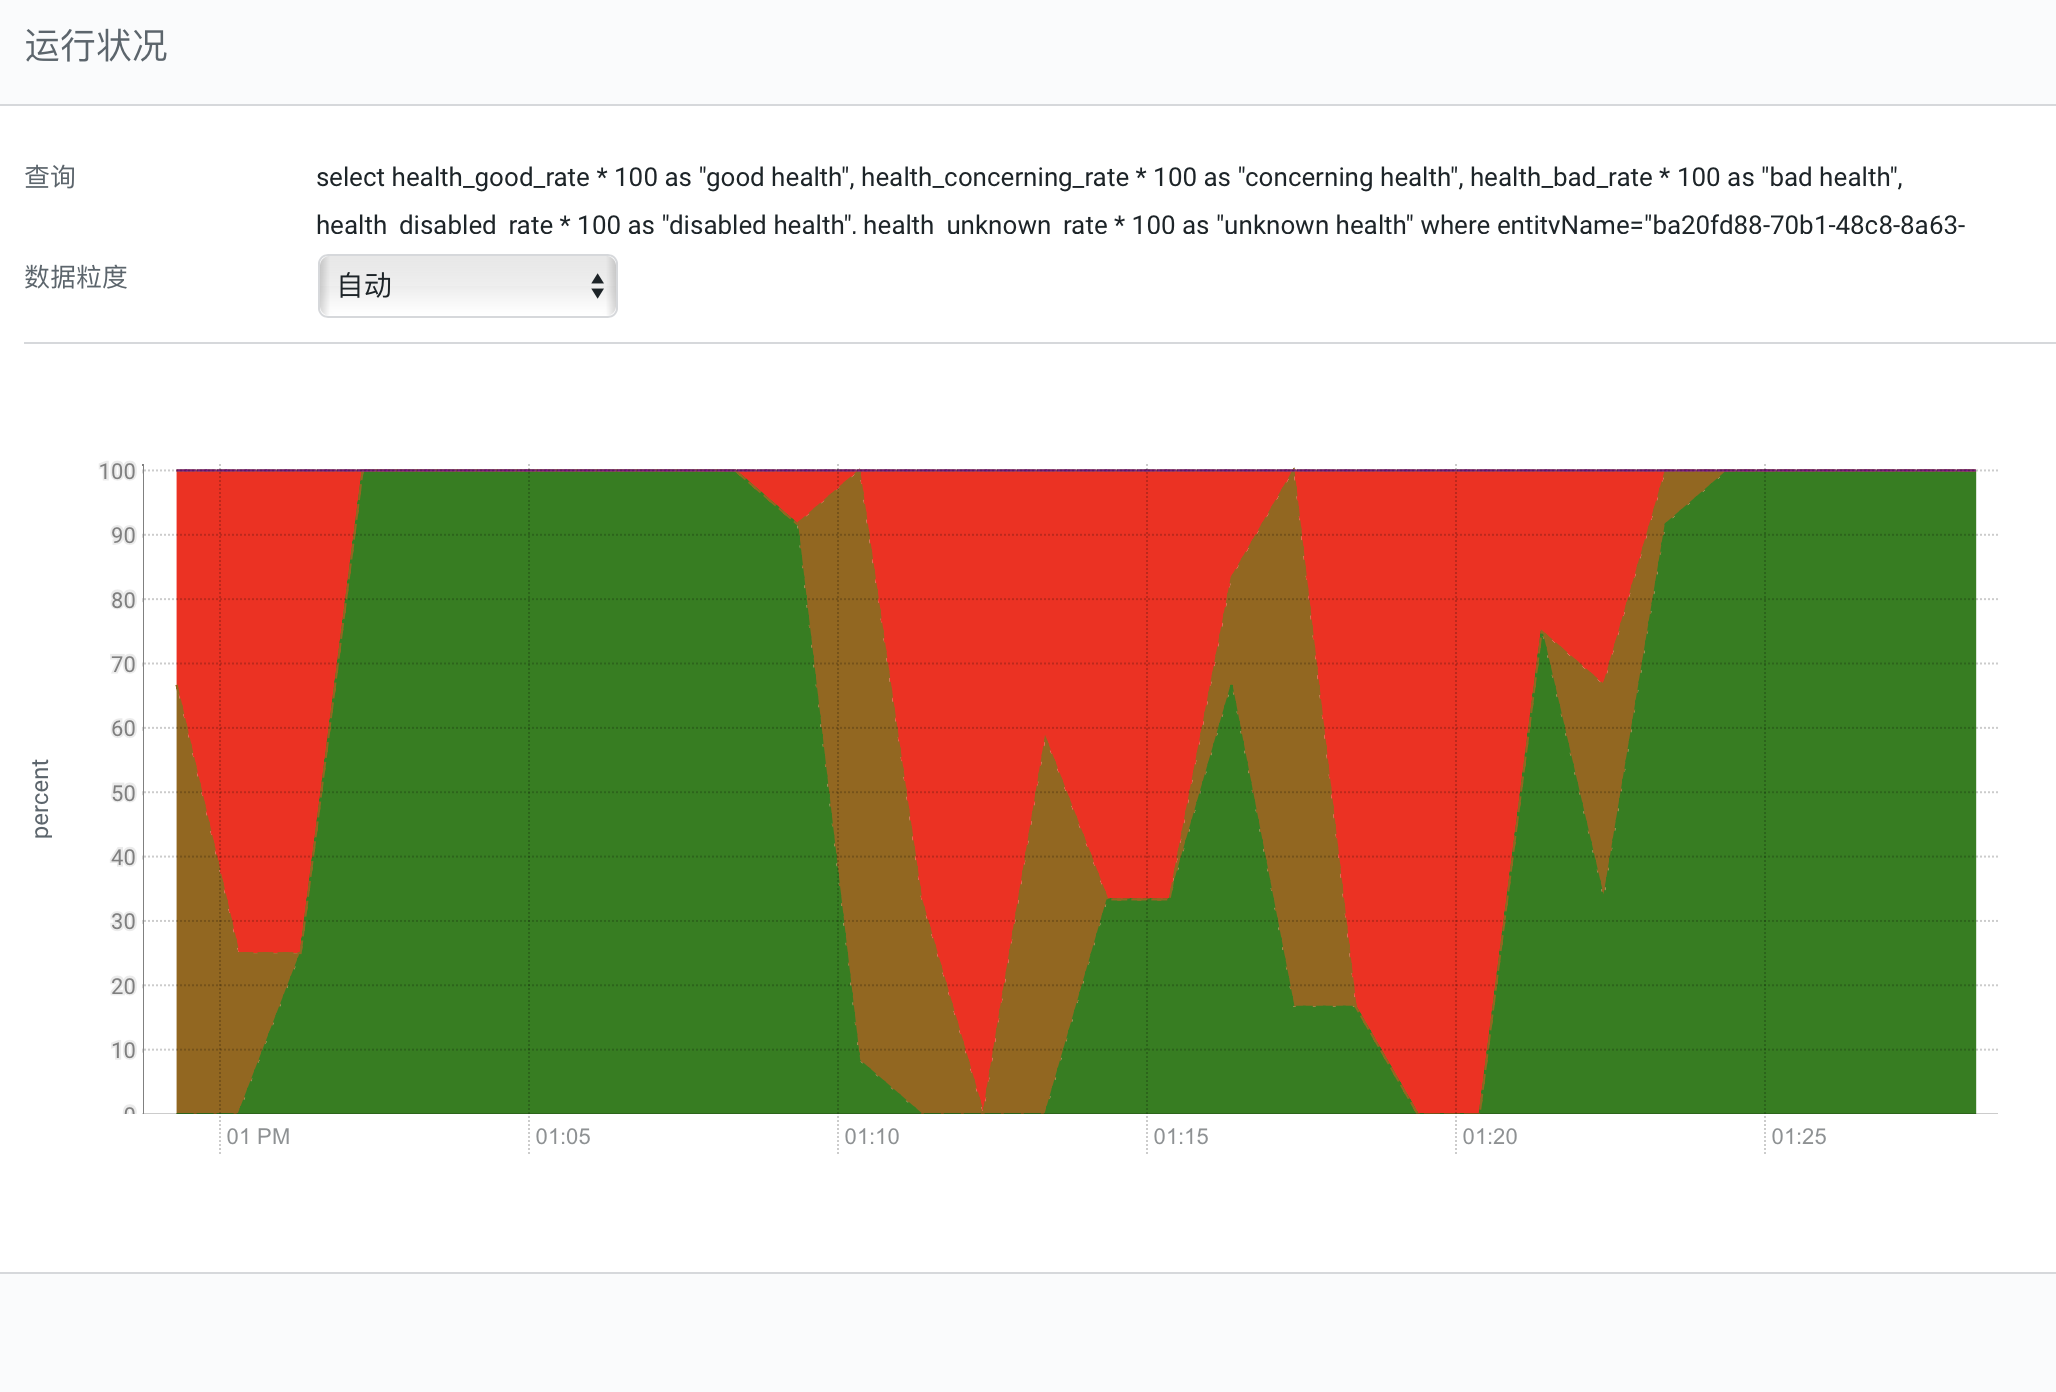Click the up-down arrows on the granularity selector
The image size is (2056, 1392).
(596, 286)
